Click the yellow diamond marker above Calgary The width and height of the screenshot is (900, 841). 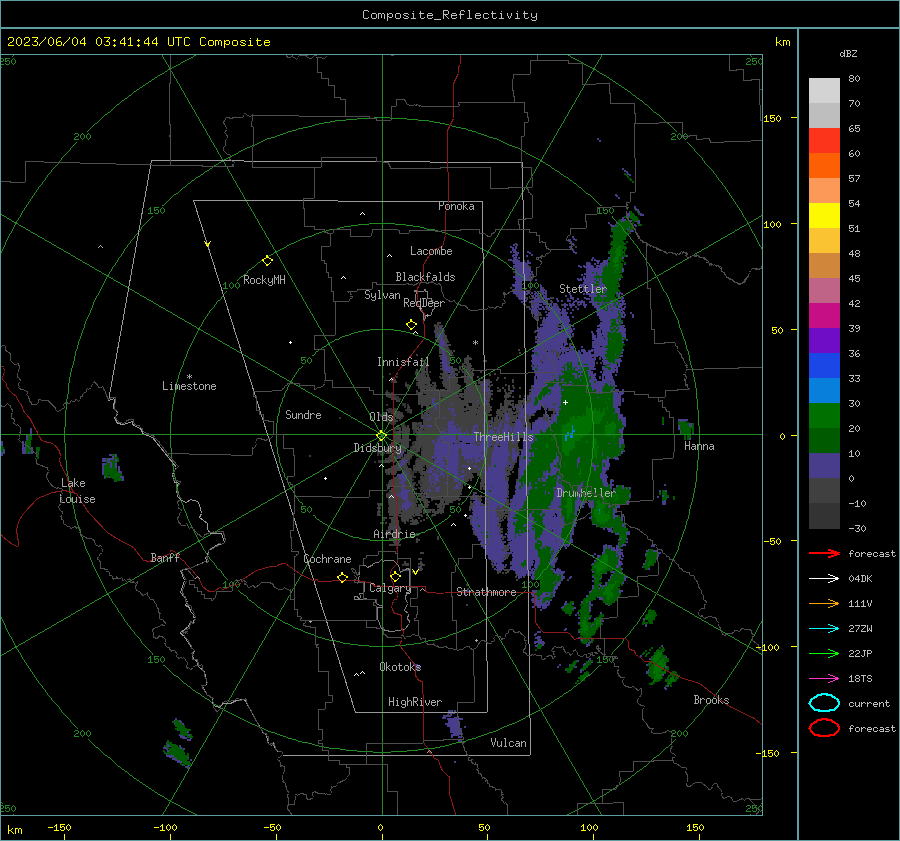(395, 576)
